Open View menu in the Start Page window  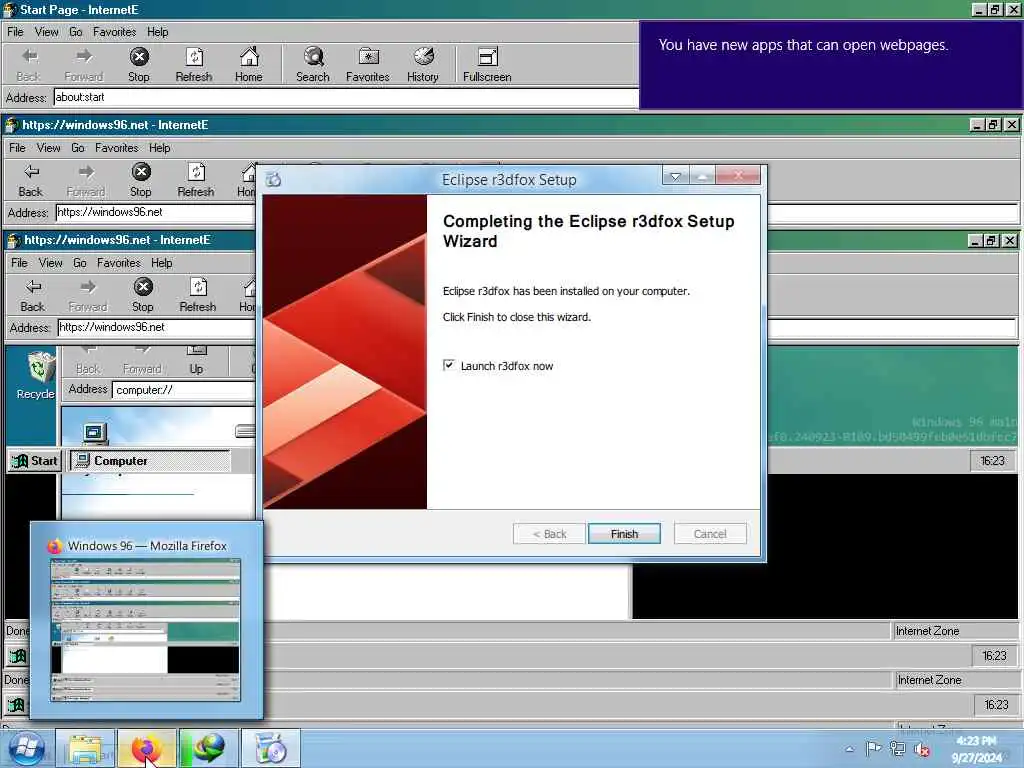pyautogui.click(x=46, y=32)
